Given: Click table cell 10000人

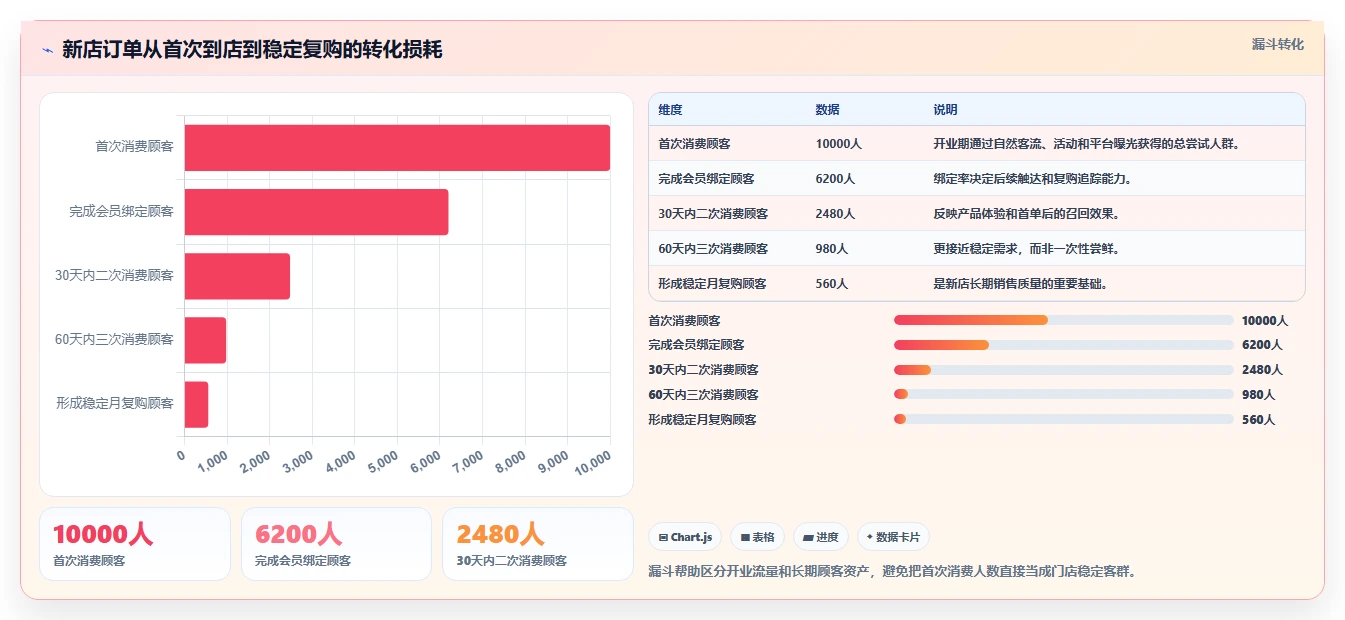Looking at the screenshot, I should tap(838, 144).
